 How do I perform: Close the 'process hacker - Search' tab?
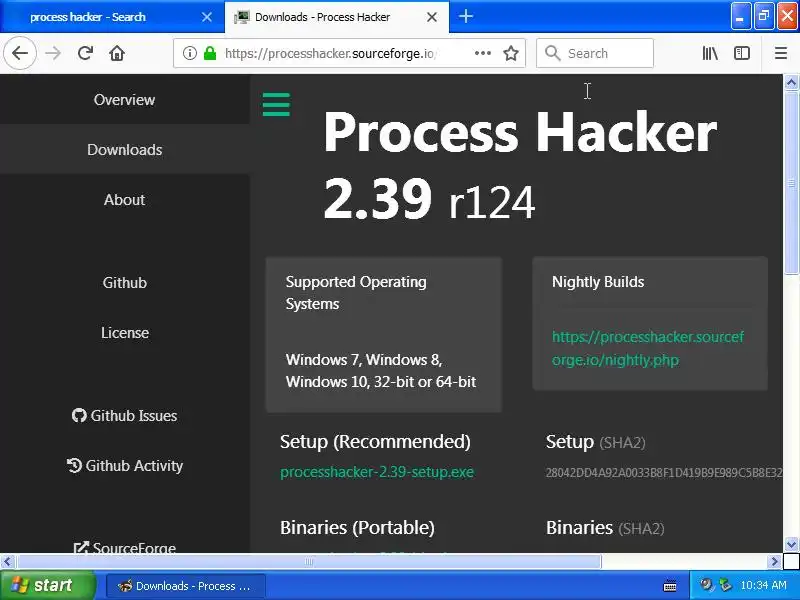point(207,17)
